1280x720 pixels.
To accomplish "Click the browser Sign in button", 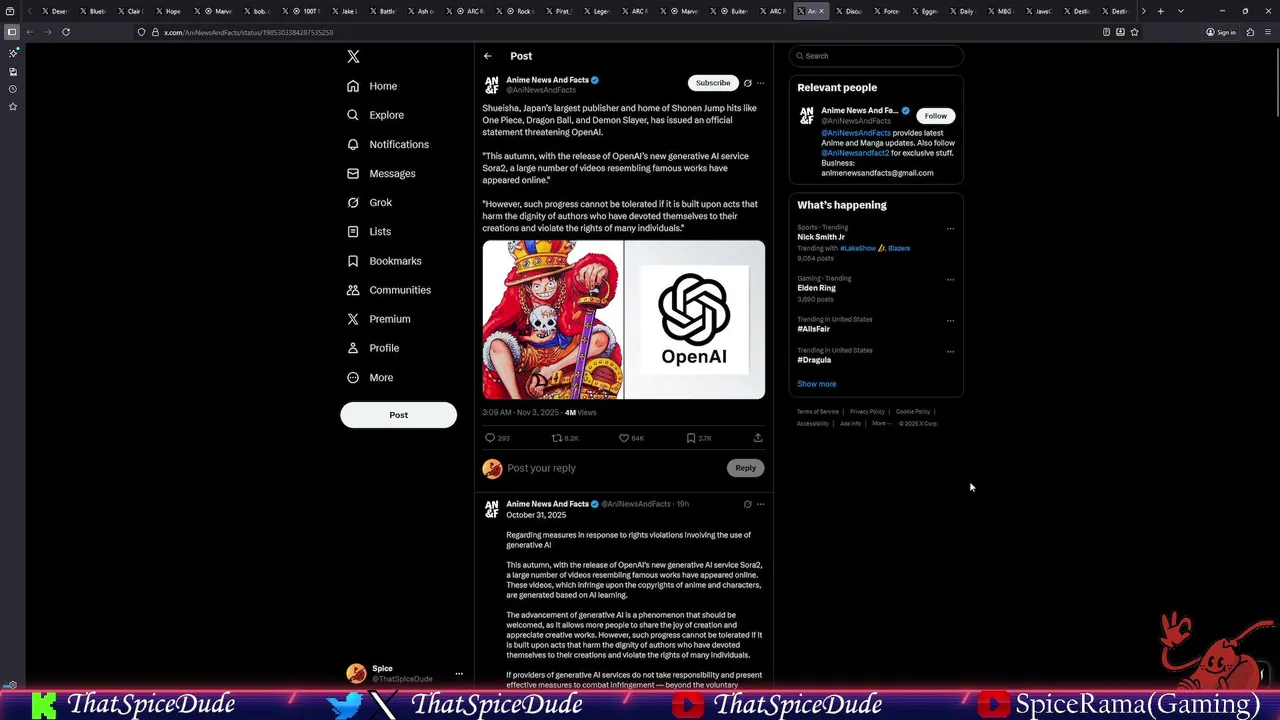I will click(x=1221, y=32).
